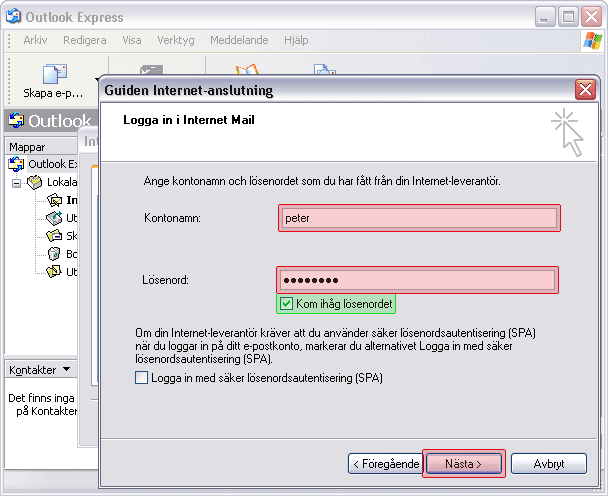This screenshot has width=608, height=496.
Task: Cancel the wizard with Avbryt
Action: (x=548, y=464)
